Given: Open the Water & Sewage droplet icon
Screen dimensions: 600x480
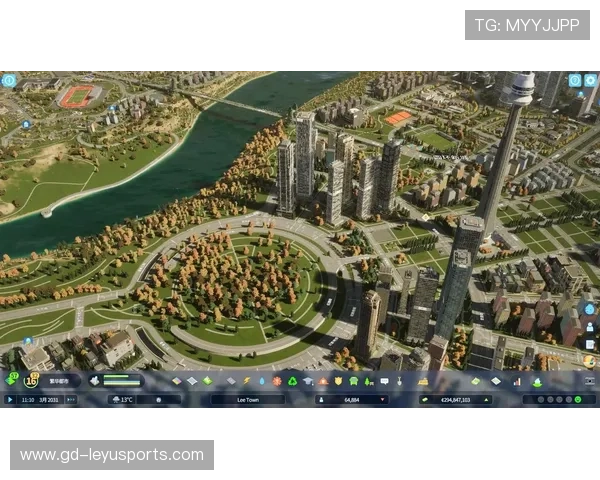Looking at the screenshot, I should [x=261, y=381].
